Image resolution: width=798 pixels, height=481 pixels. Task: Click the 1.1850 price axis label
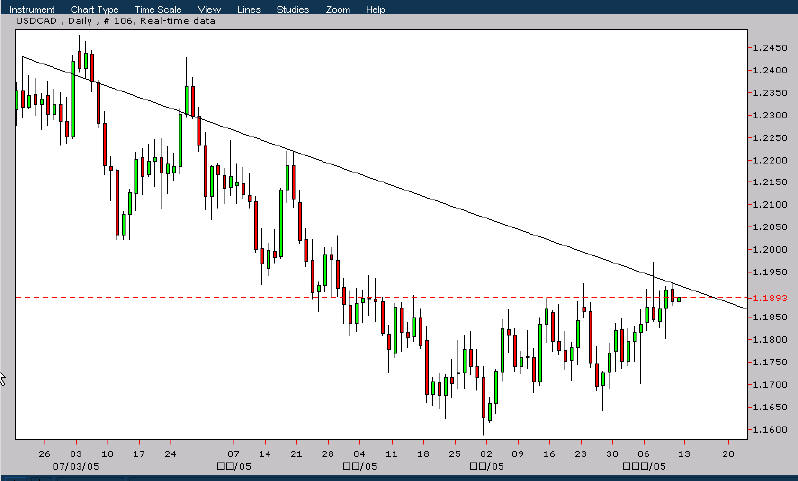pyautogui.click(x=770, y=317)
